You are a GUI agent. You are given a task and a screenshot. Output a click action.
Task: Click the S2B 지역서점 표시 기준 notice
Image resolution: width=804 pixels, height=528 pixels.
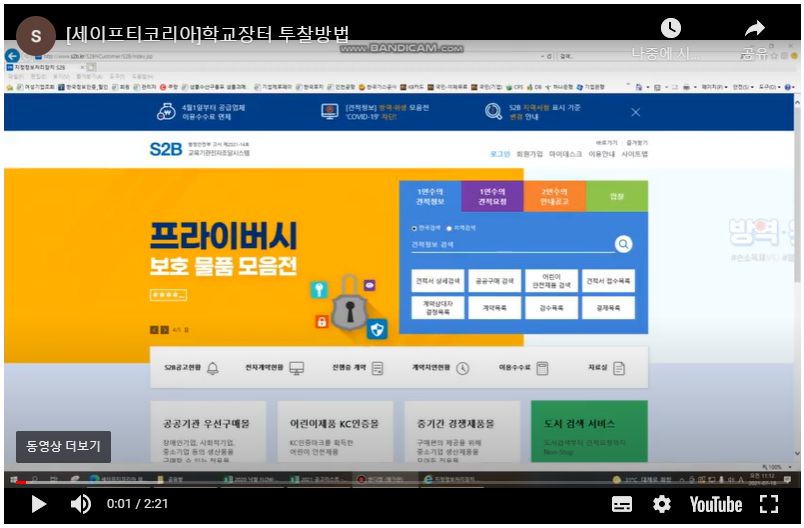(x=533, y=112)
